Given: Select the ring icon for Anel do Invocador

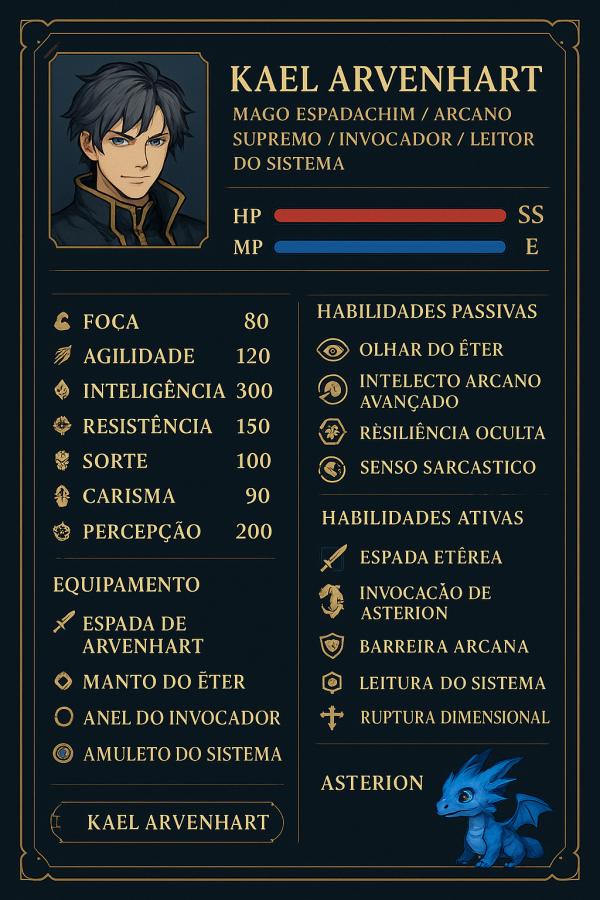Looking at the screenshot, I should click(64, 718).
